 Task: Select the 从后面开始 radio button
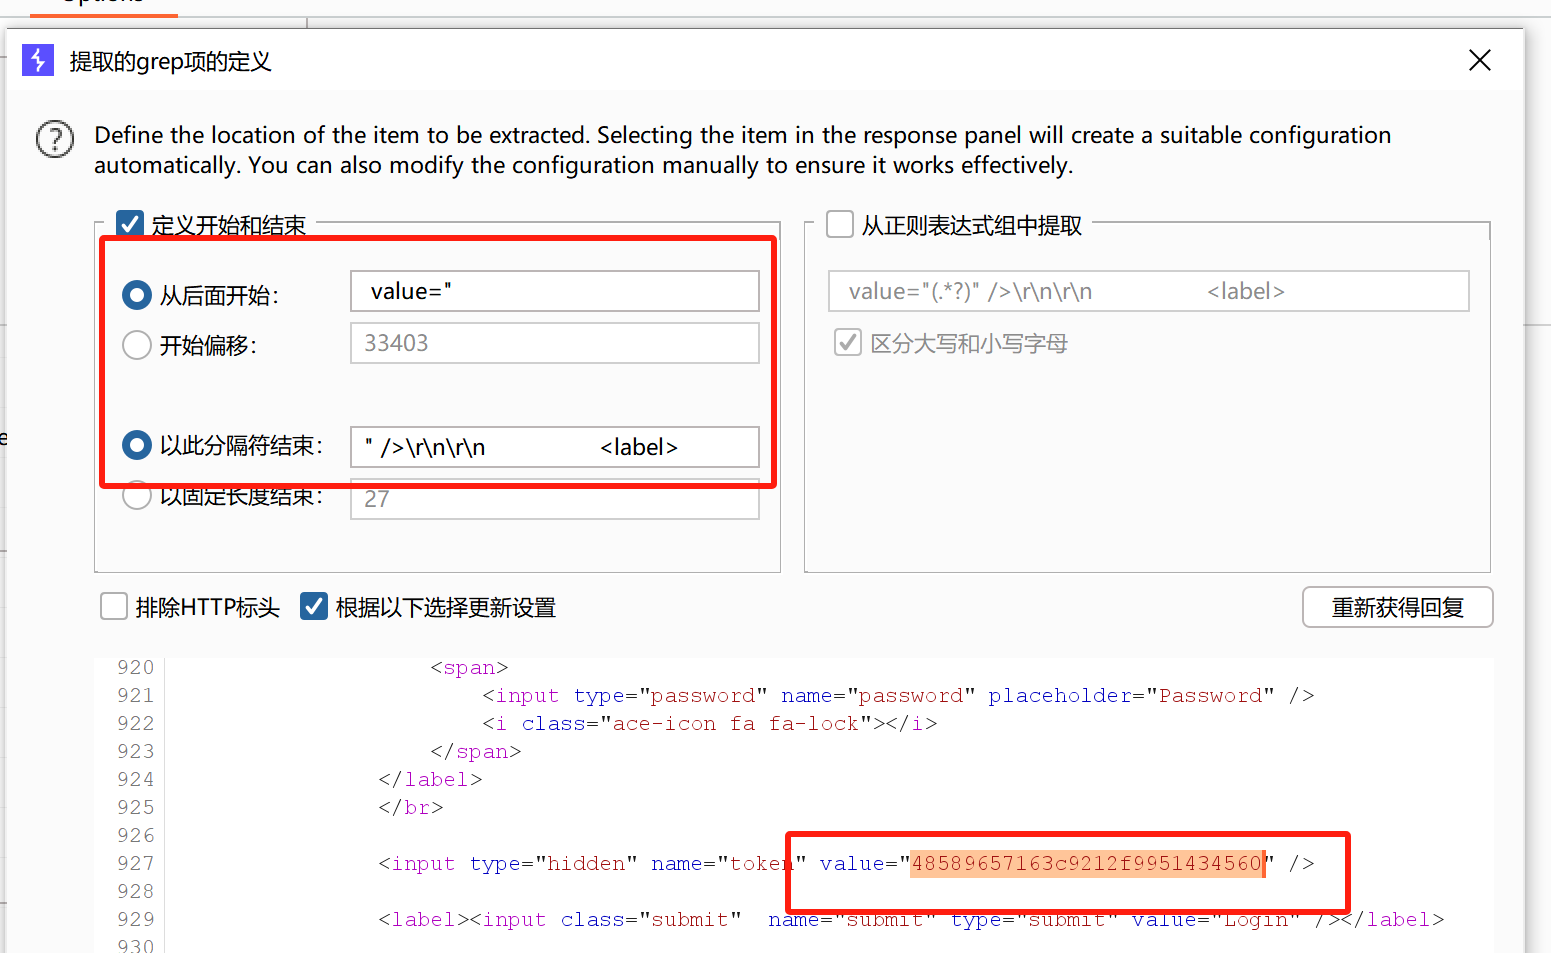click(x=137, y=295)
